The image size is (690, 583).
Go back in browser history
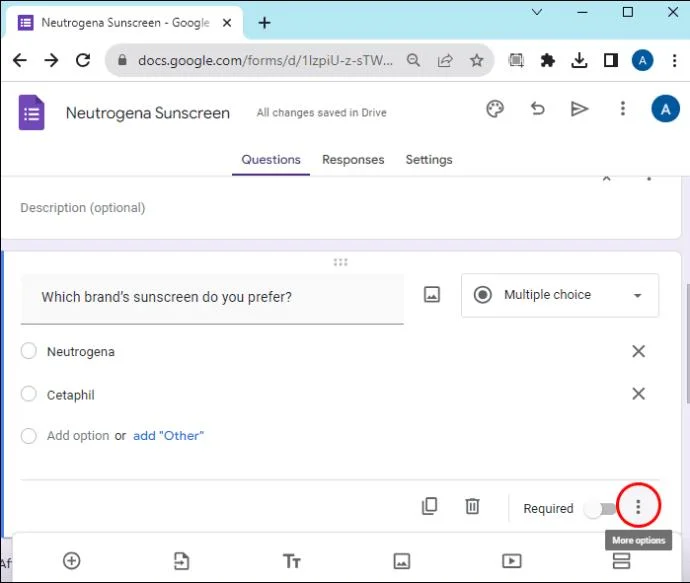pyautogui.click(x=20, y=60)
